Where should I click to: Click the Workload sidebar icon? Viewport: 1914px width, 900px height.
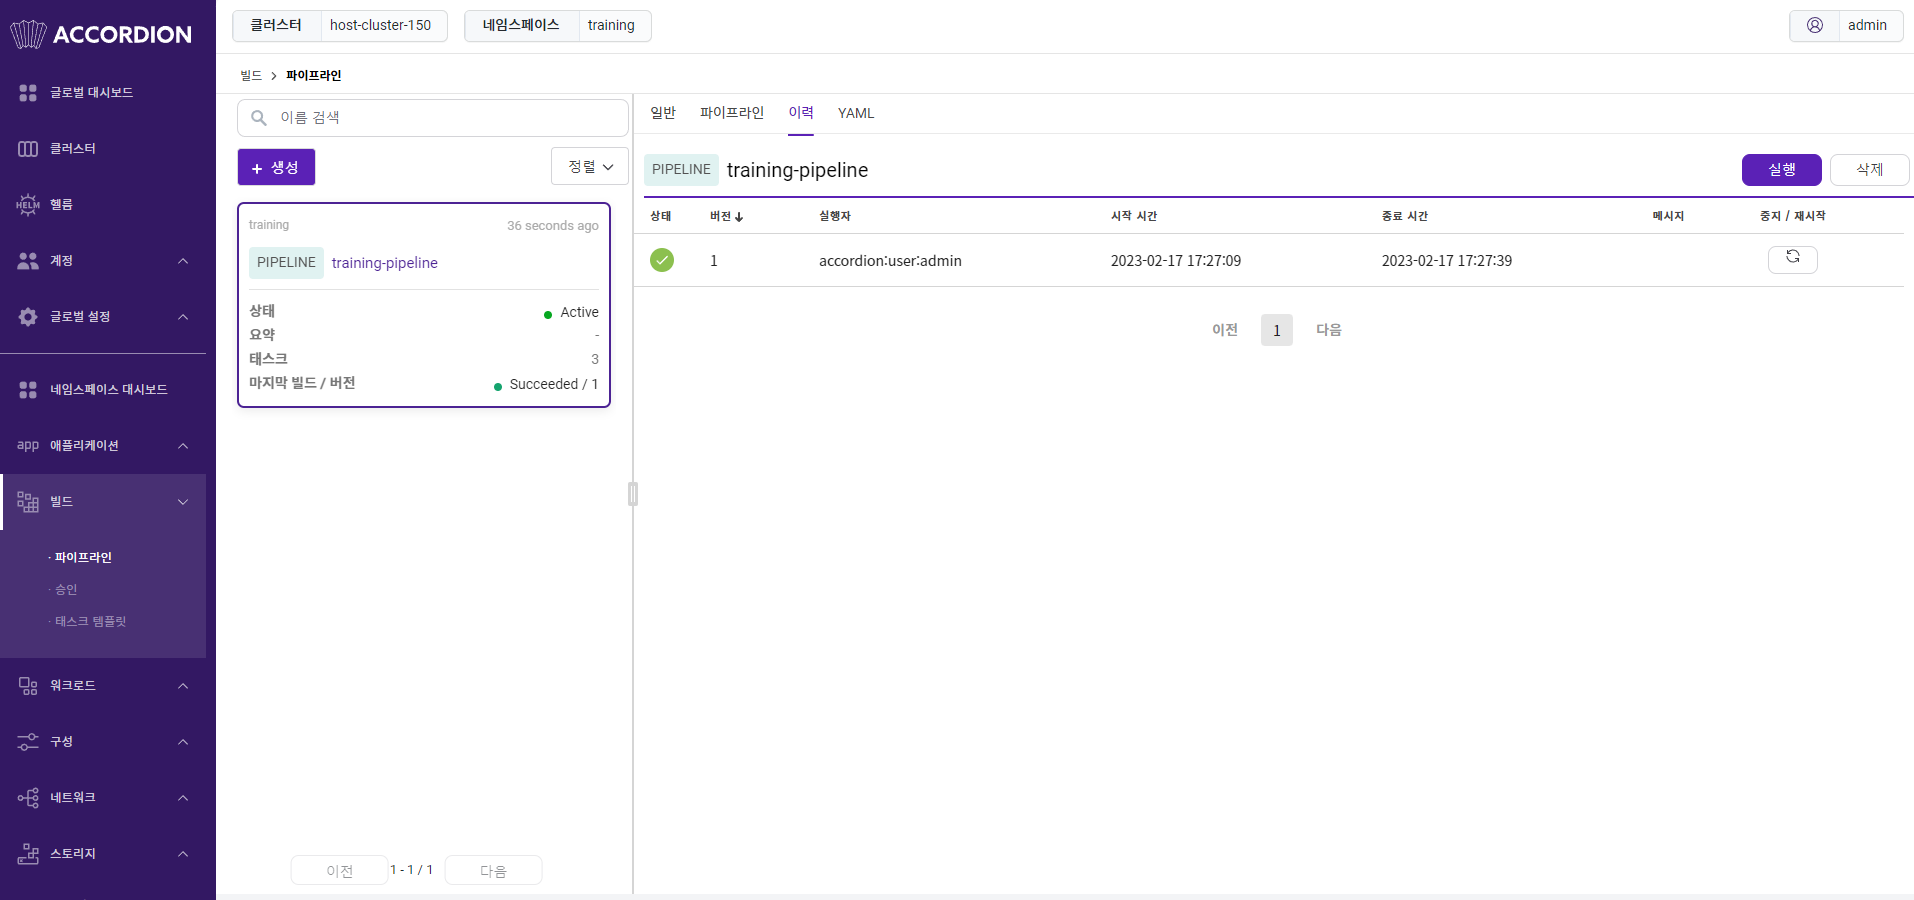[x=28, y=686]
